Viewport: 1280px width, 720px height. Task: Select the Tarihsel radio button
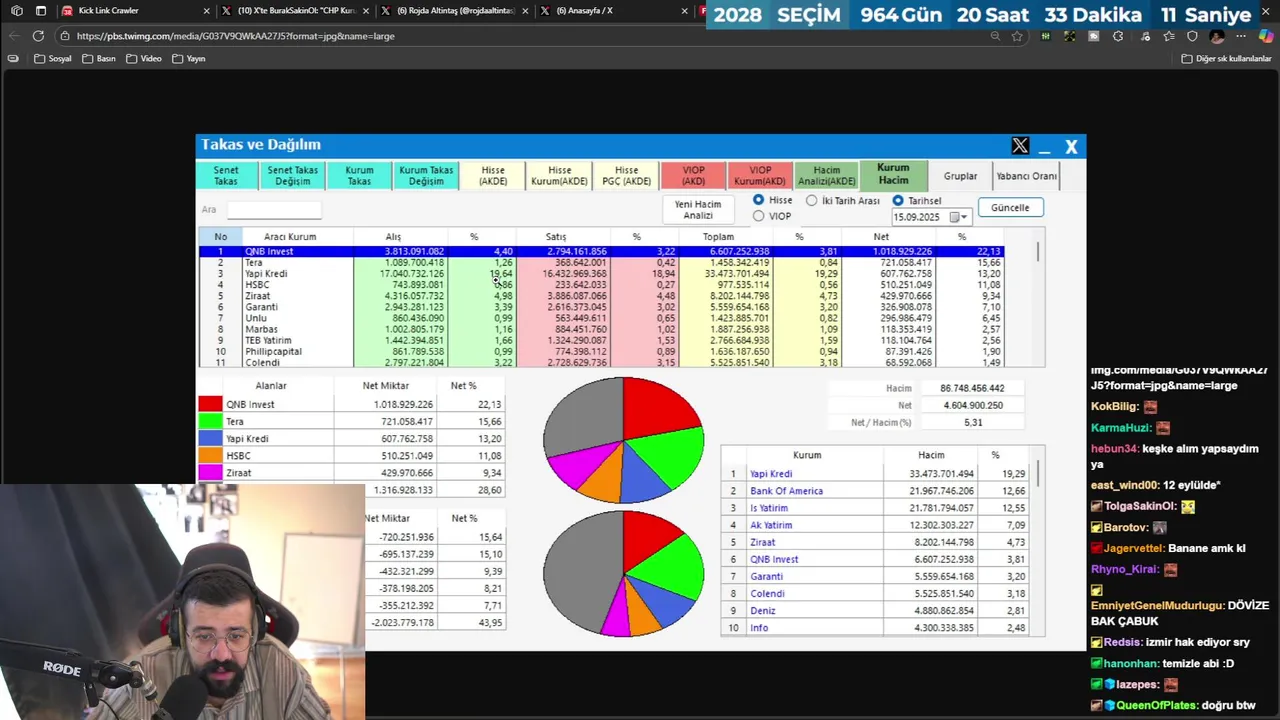click(898, 200)
